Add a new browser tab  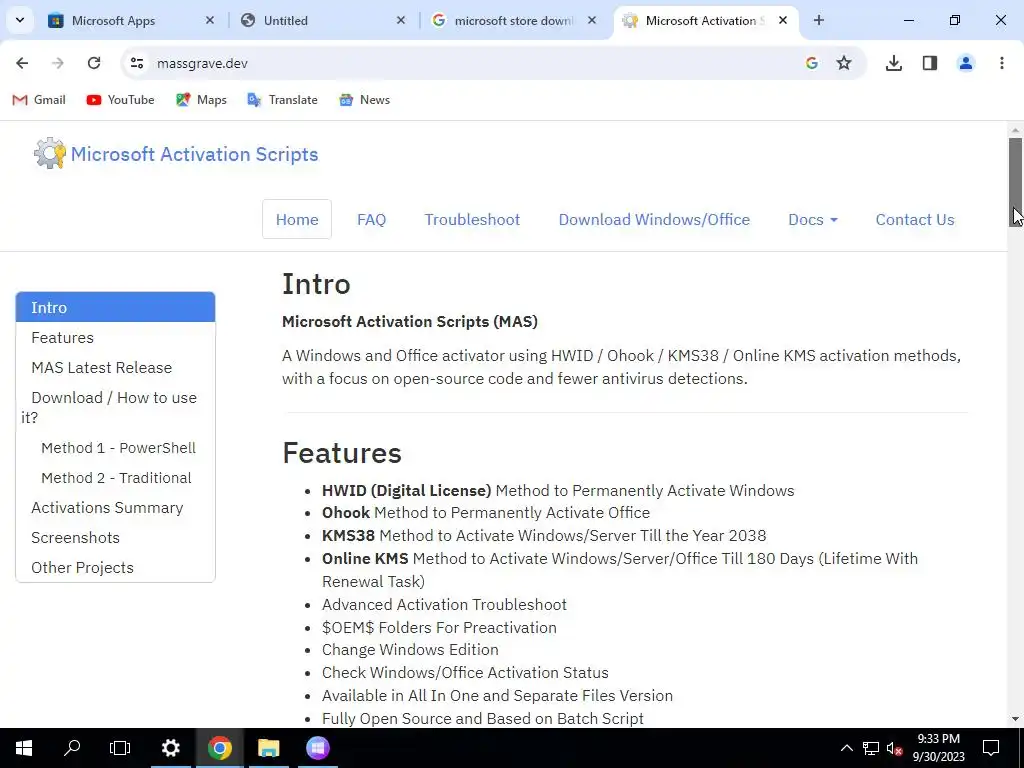click(818, 20)
